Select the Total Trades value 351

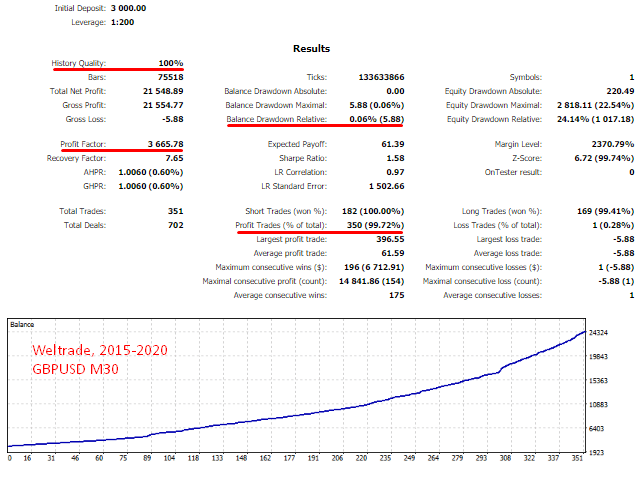[174, 212]
